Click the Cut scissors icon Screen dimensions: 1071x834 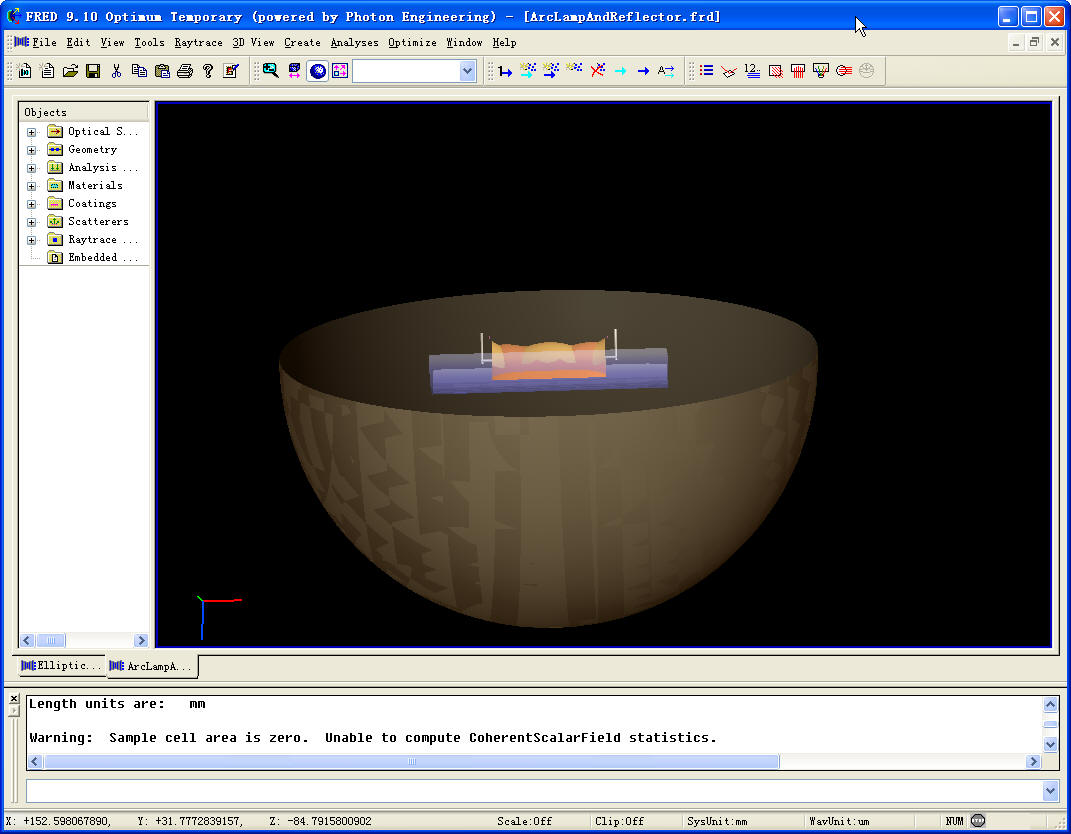(x=116, y=70)
